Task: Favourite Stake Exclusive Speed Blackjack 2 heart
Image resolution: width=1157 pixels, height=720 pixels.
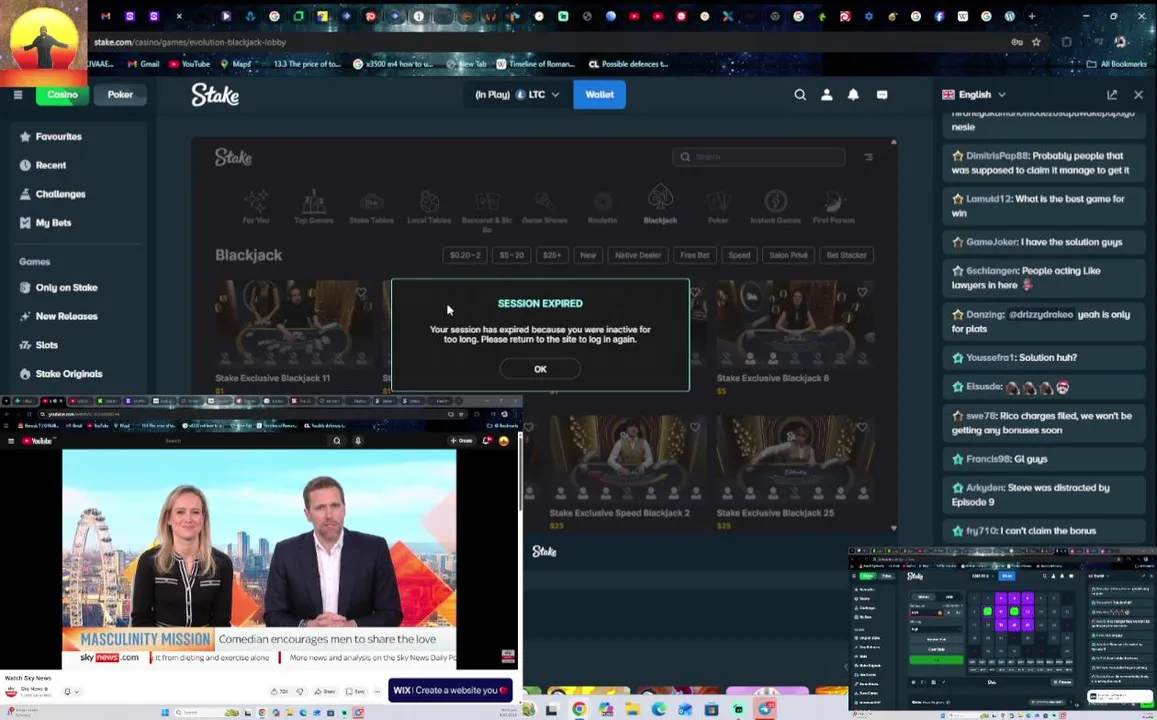Action: pyautogui.click(x=694, y=426)
